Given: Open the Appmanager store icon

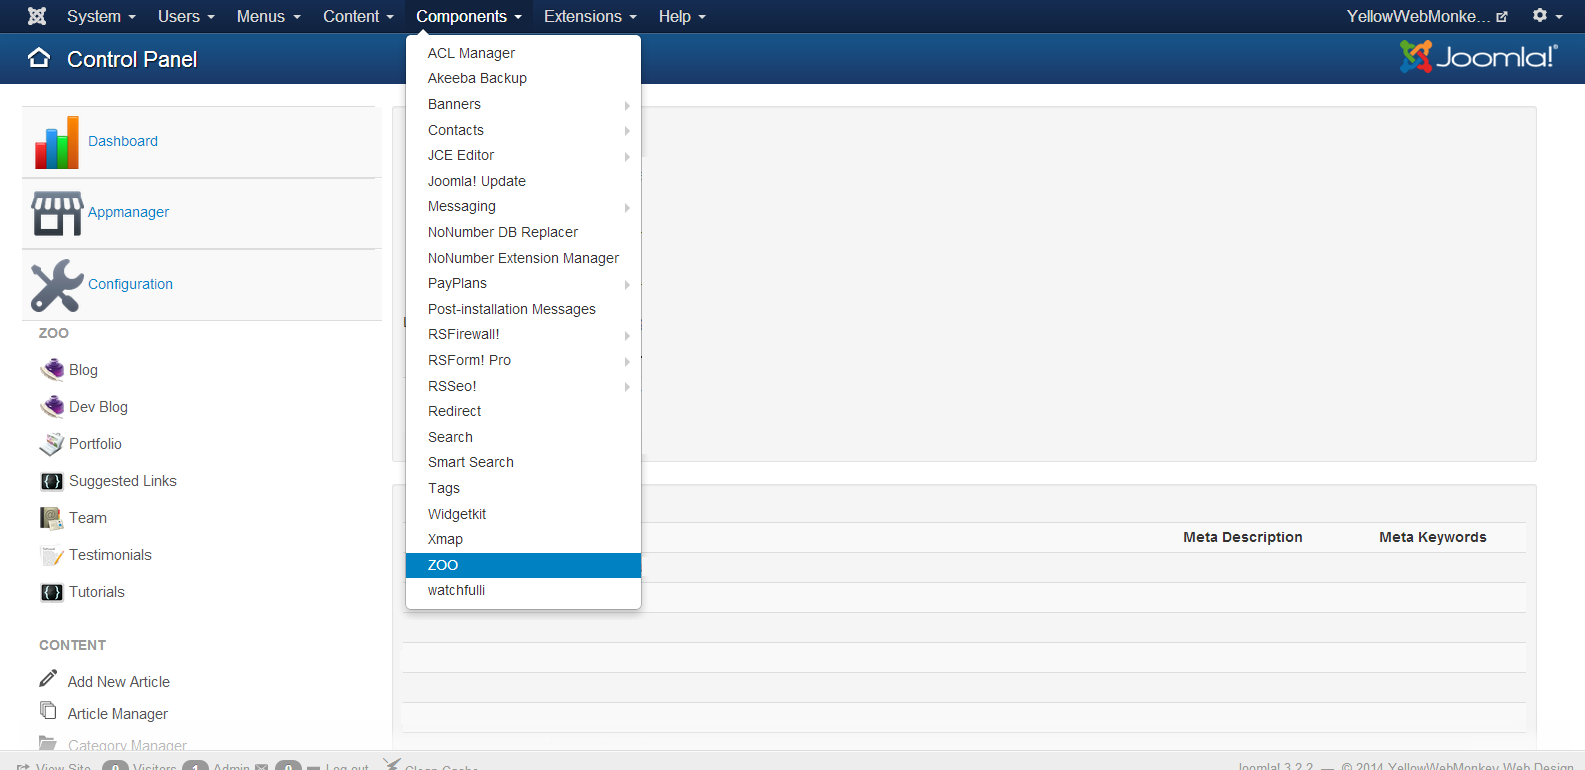Looking at the screenshot, I should click(x=57, y=213).
